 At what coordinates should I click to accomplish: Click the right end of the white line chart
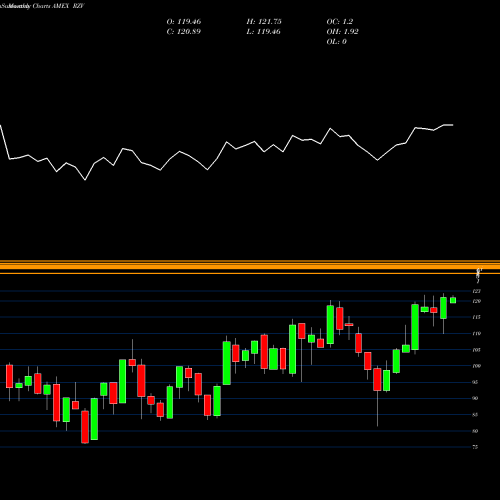[452, 125]
